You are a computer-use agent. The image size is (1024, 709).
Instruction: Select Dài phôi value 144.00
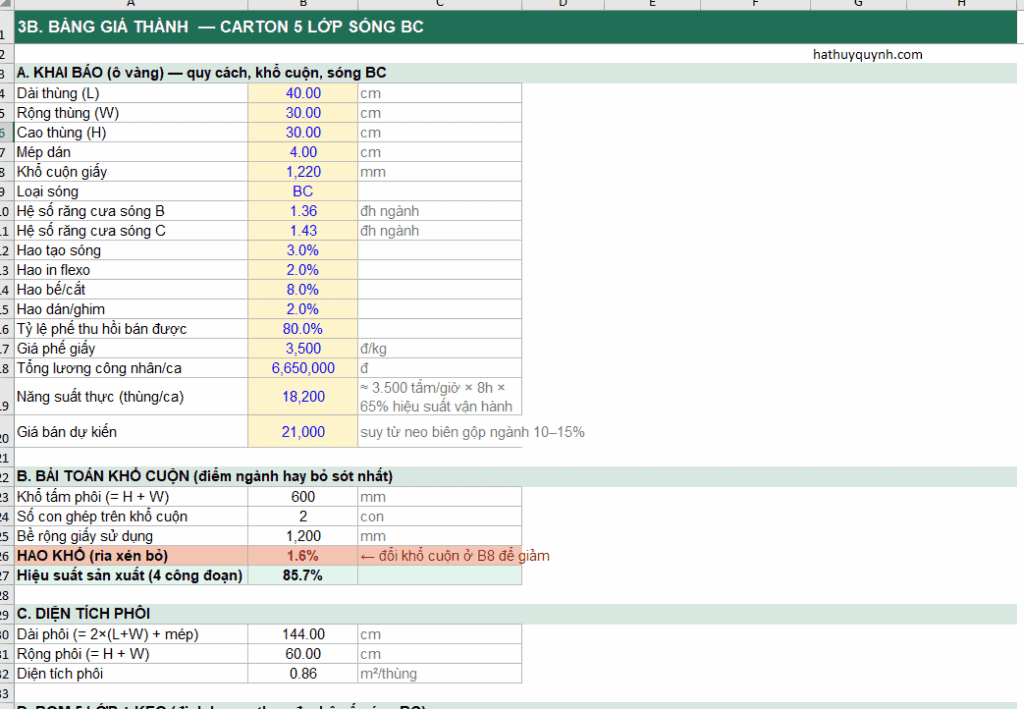tap(303, 634)
